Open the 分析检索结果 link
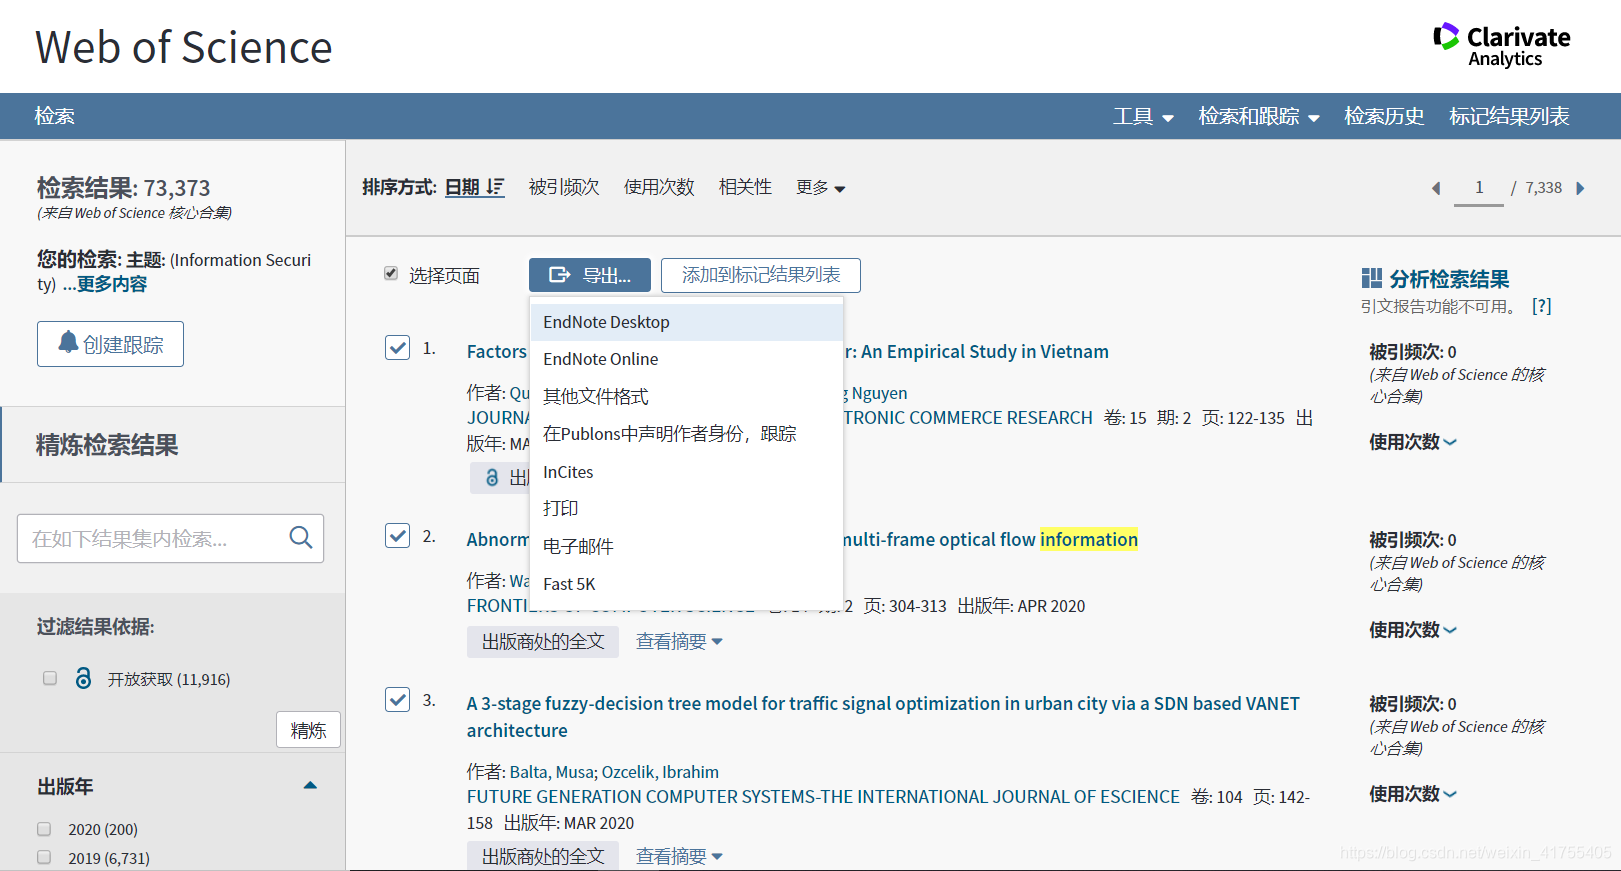 pos(1449,279)
